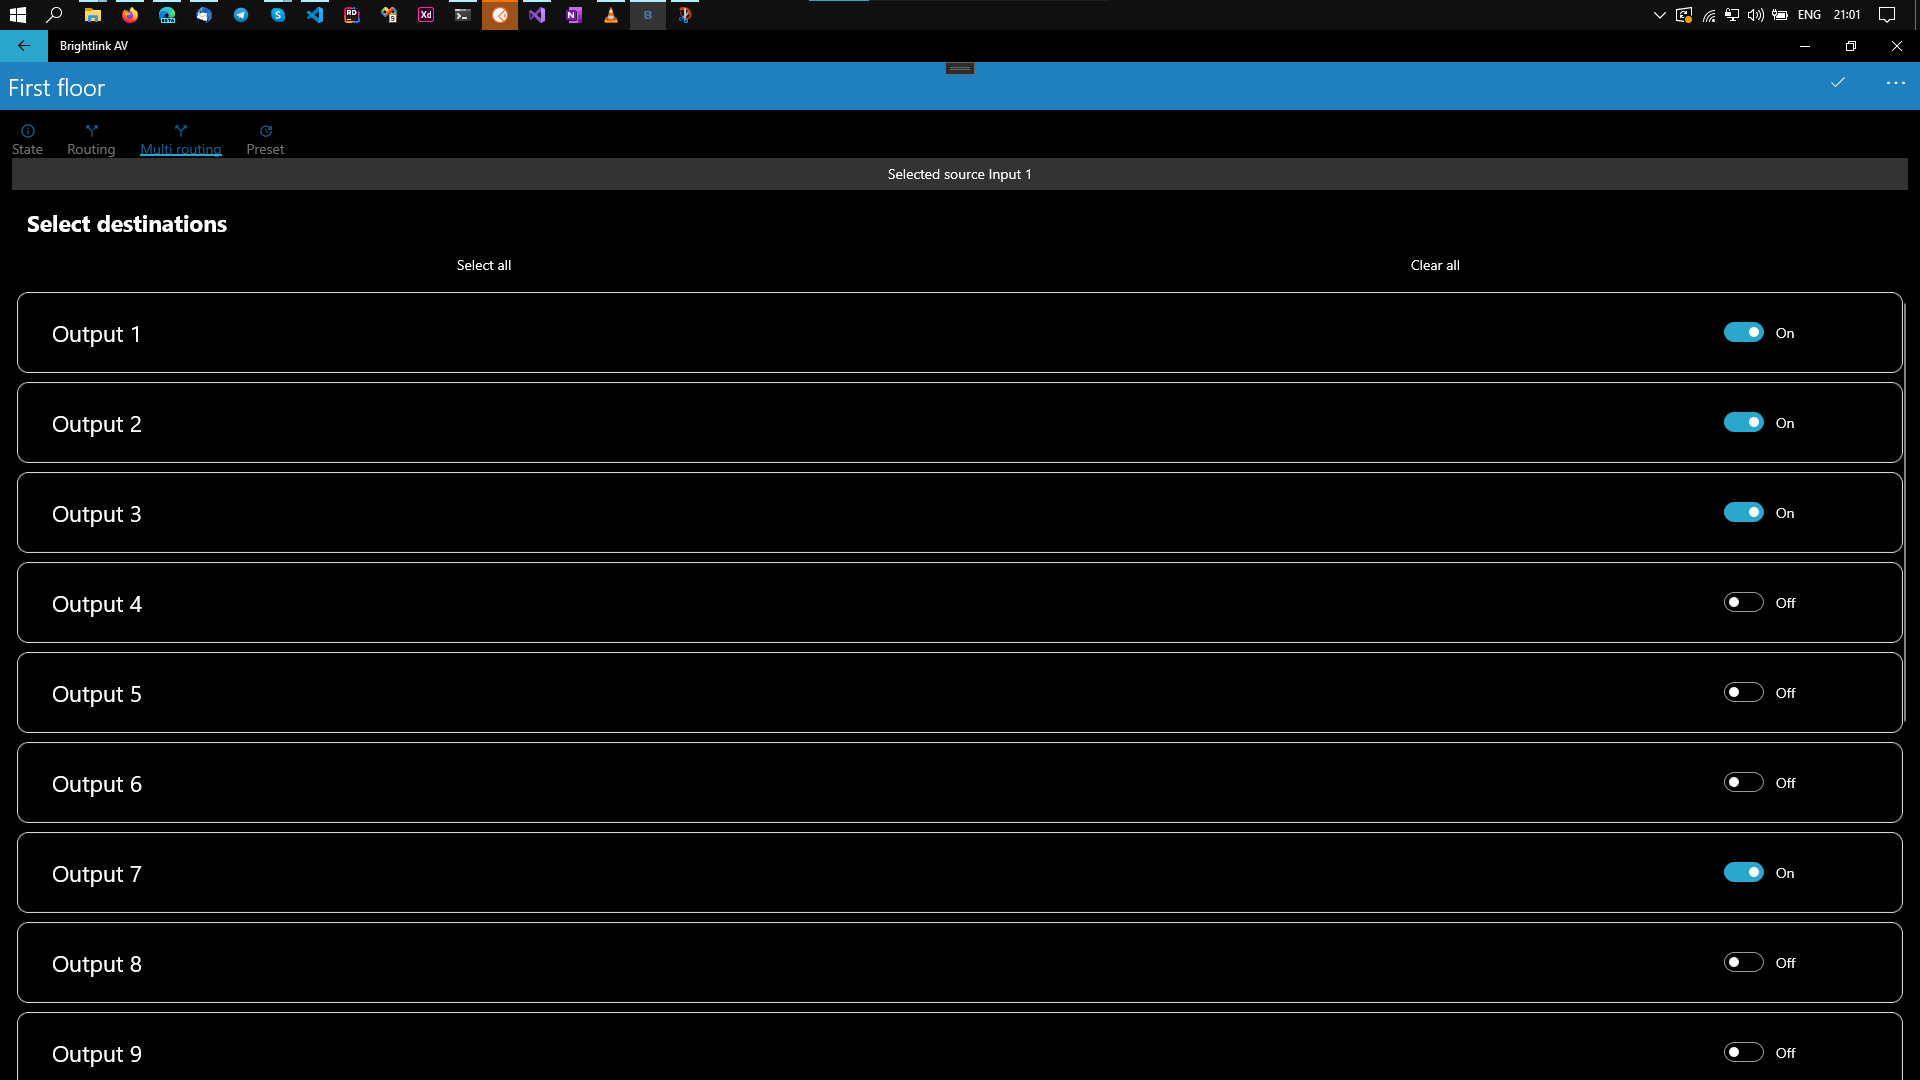Launch Firefox from the taskbar

(x=130, y=15)
